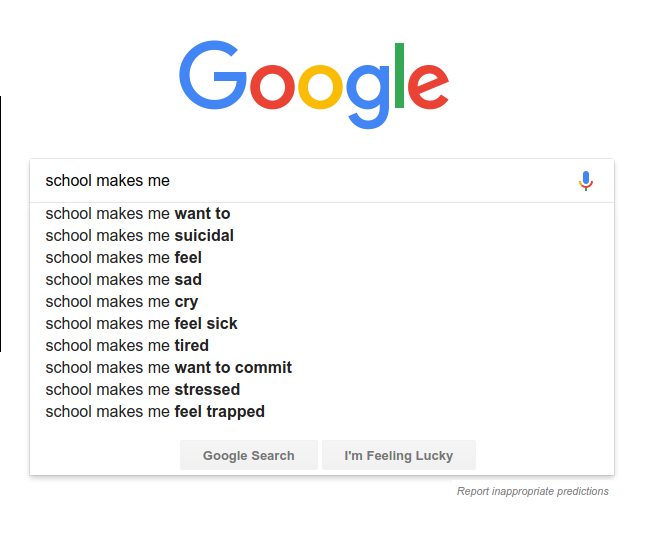652x542 pixels.
Task: Select the "school makes me want to" suggestion
Action: pos(138,213)
